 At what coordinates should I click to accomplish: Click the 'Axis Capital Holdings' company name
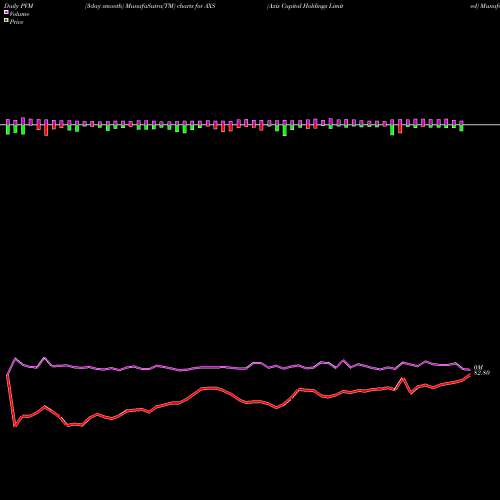[298, 6]
